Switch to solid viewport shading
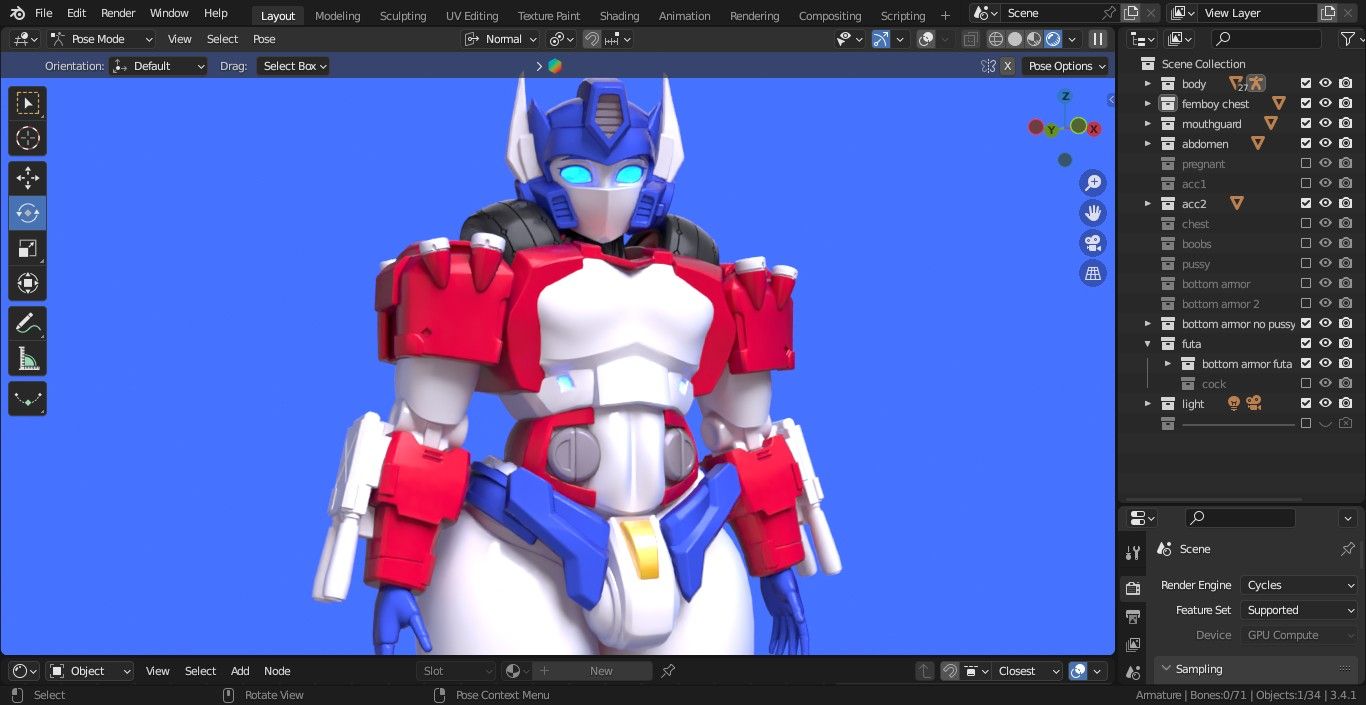 click(x=1015, y=39)
